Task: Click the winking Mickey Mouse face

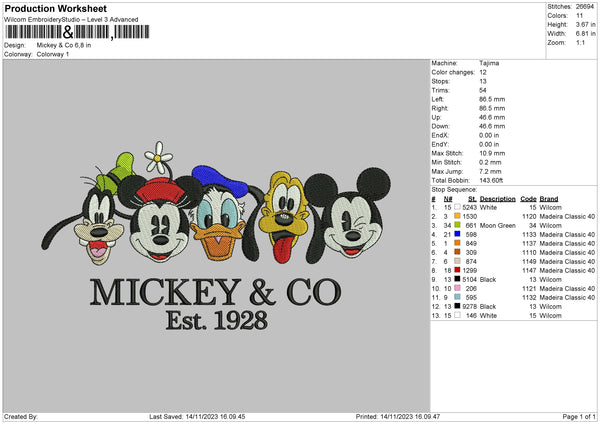Action: [x=351, y=225]
